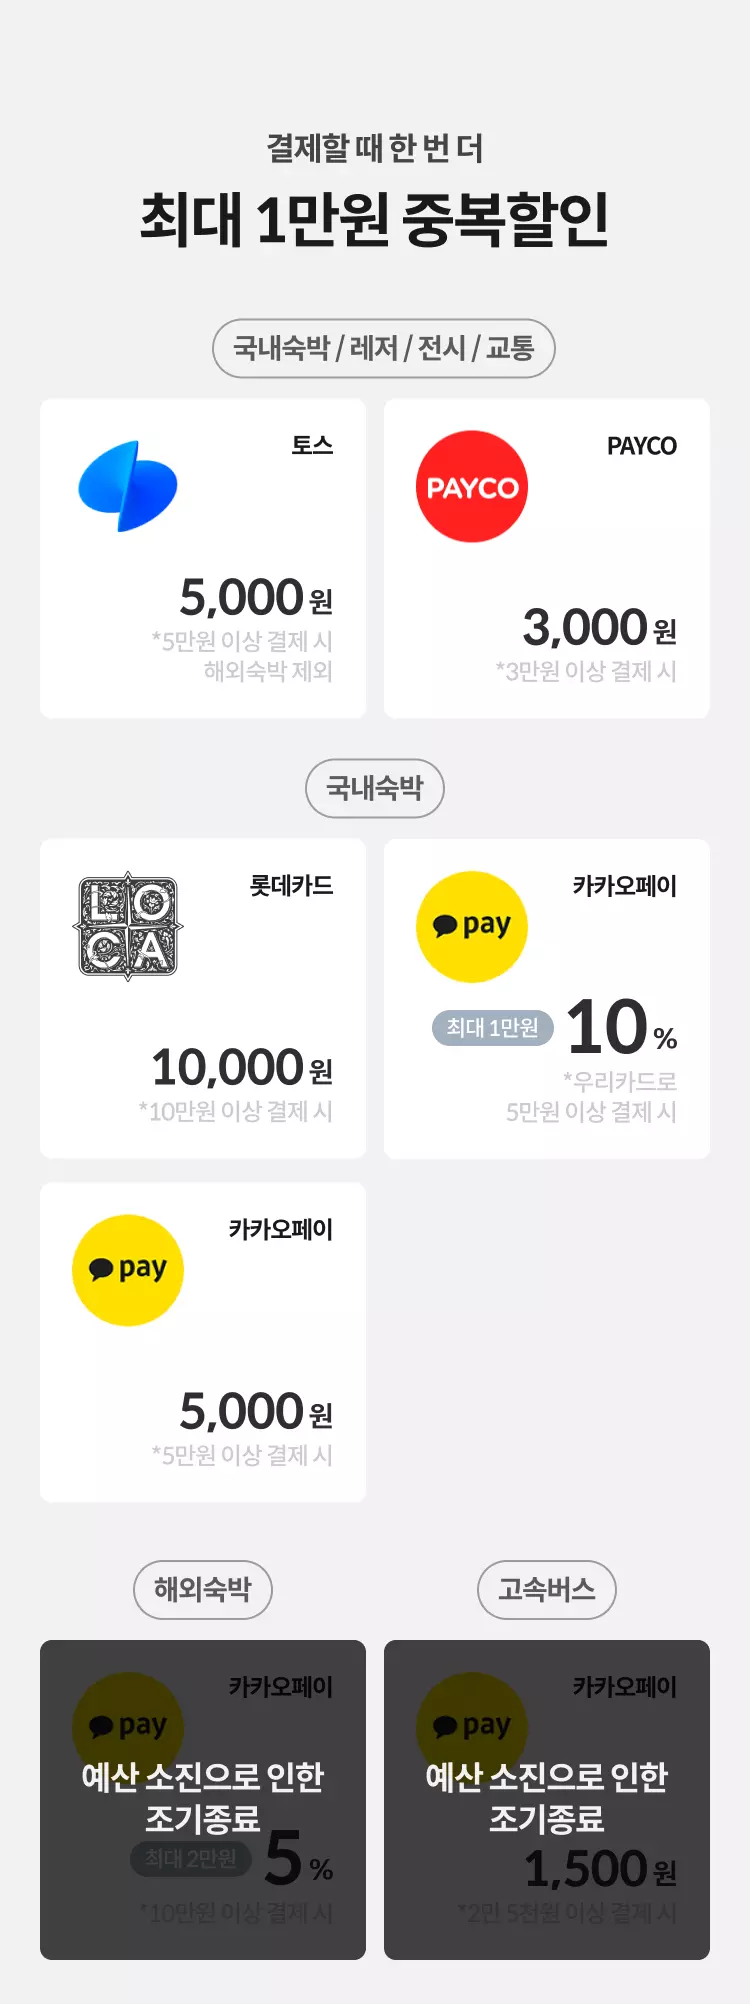Tap the blue Toss logo icon
The width and height of the screenshot is (750, 2004).
[x=128, y=486]
